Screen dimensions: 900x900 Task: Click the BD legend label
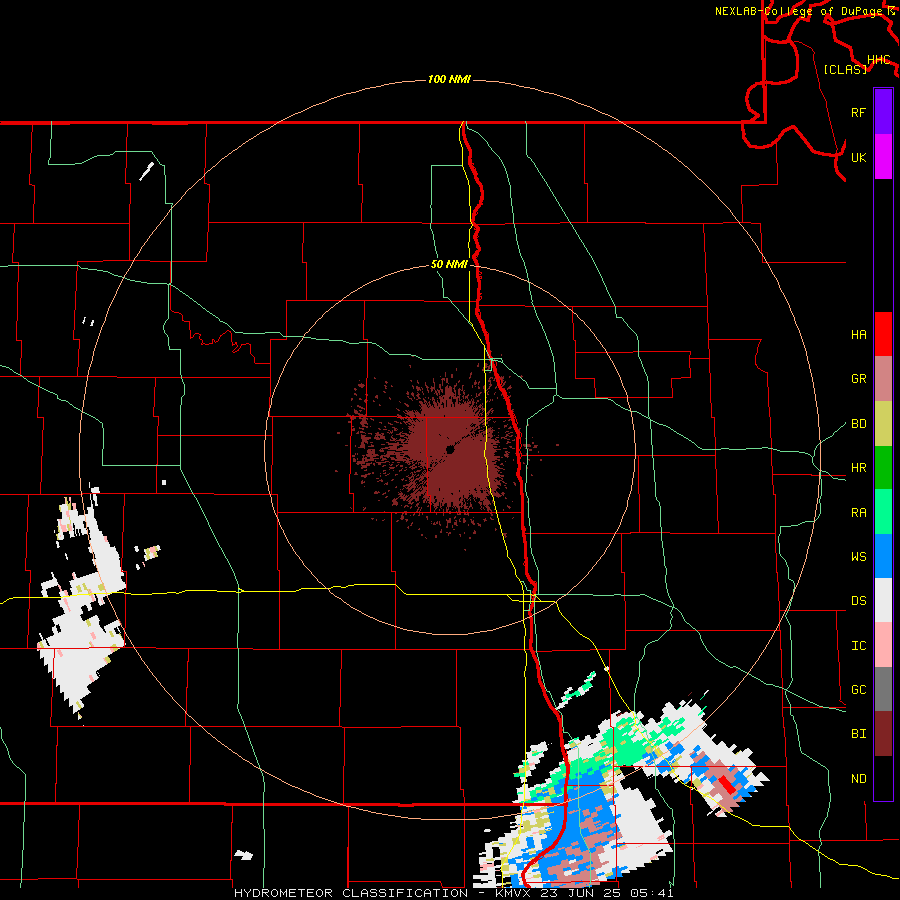pos(858,424)
